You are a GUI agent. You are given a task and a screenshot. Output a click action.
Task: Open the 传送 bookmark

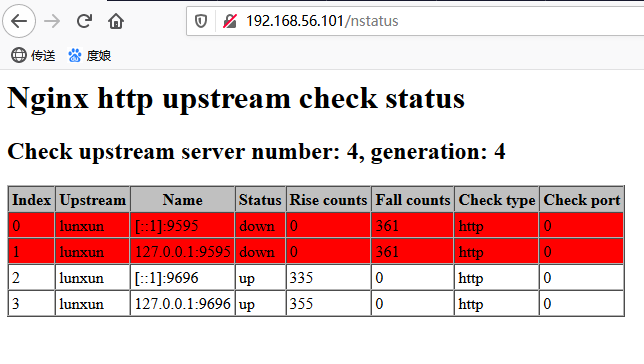coord(33,55)
